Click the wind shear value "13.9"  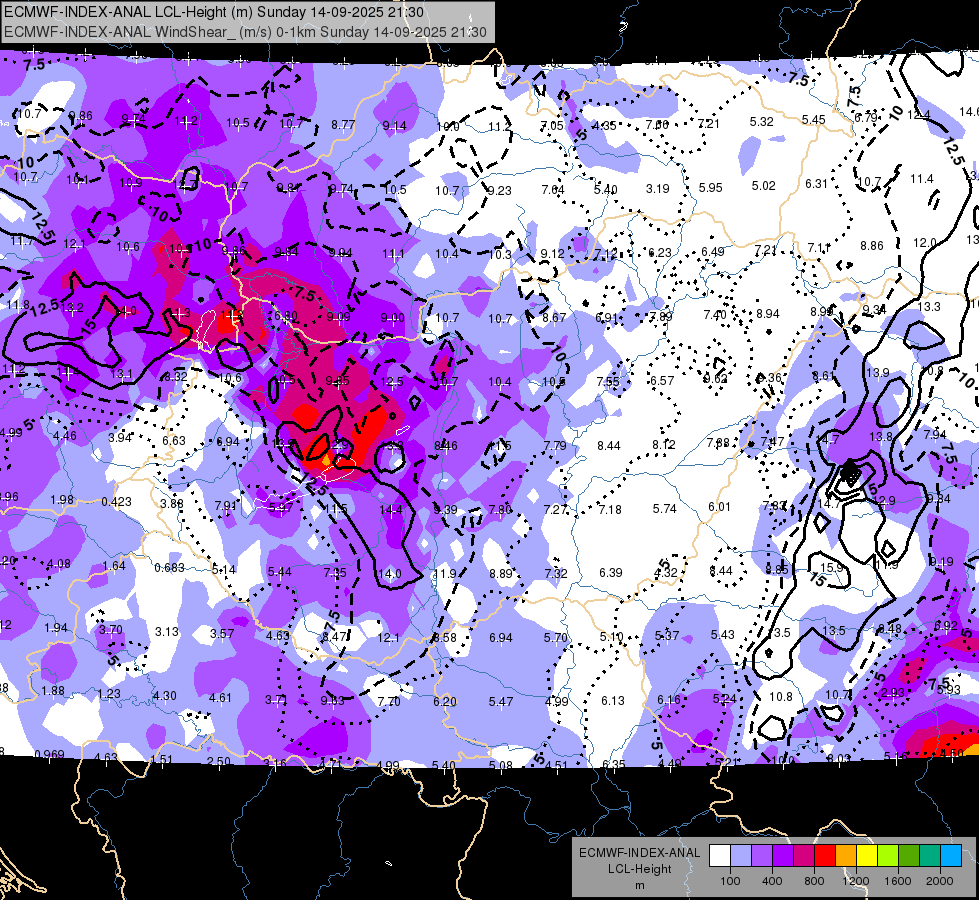coord(877,372)
